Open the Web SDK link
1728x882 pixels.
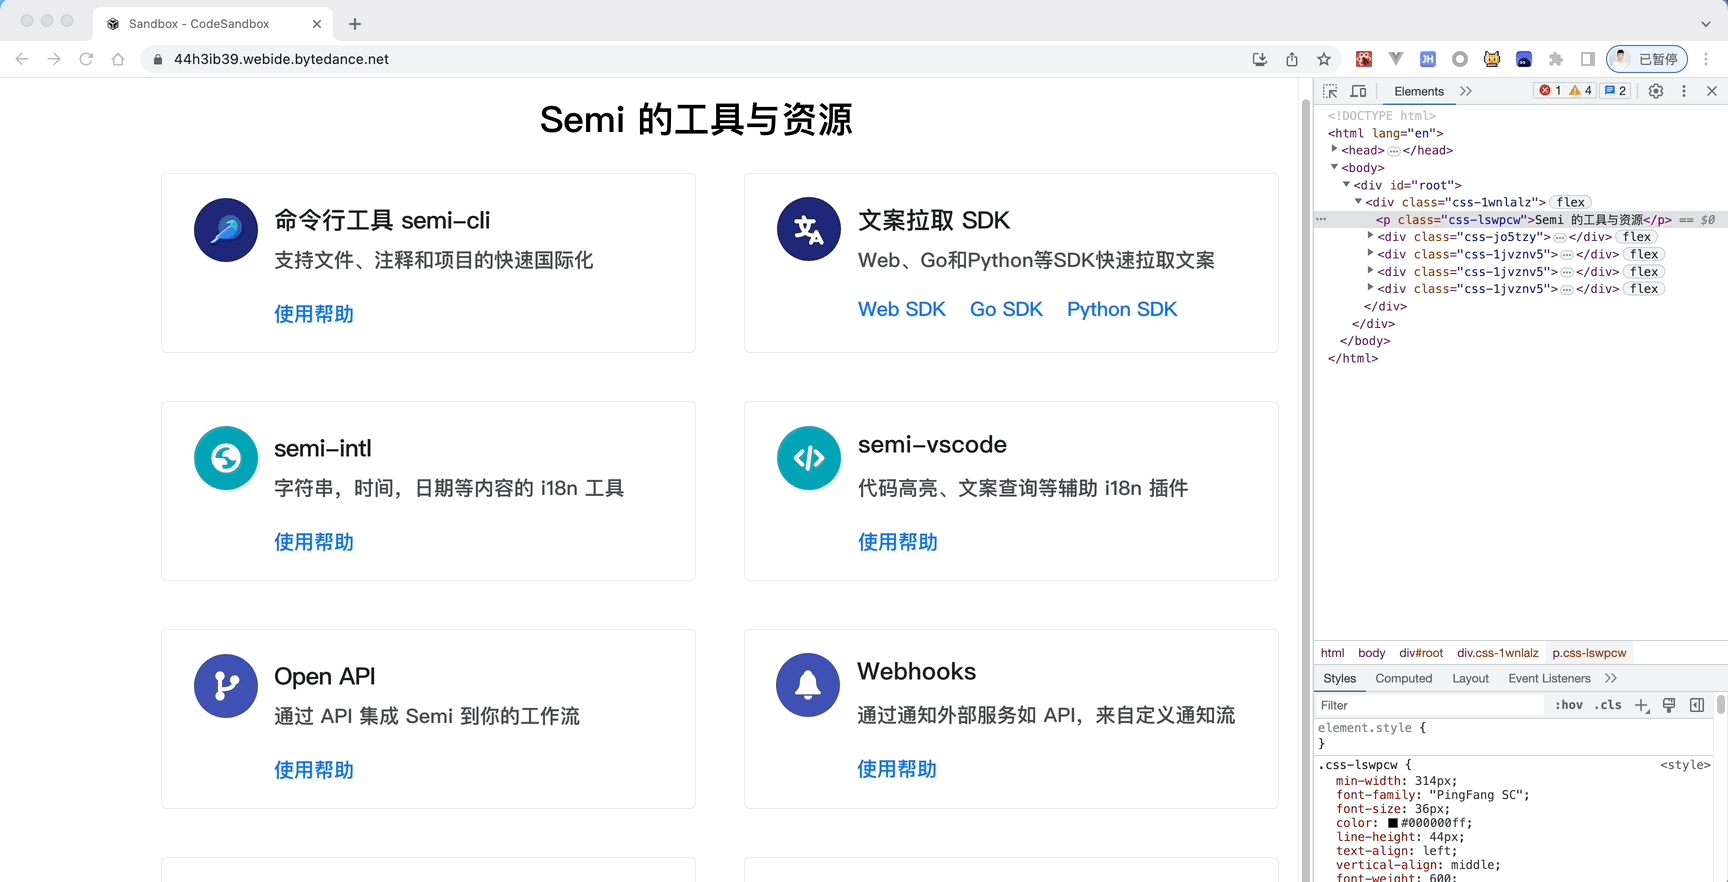click(901, 309)
